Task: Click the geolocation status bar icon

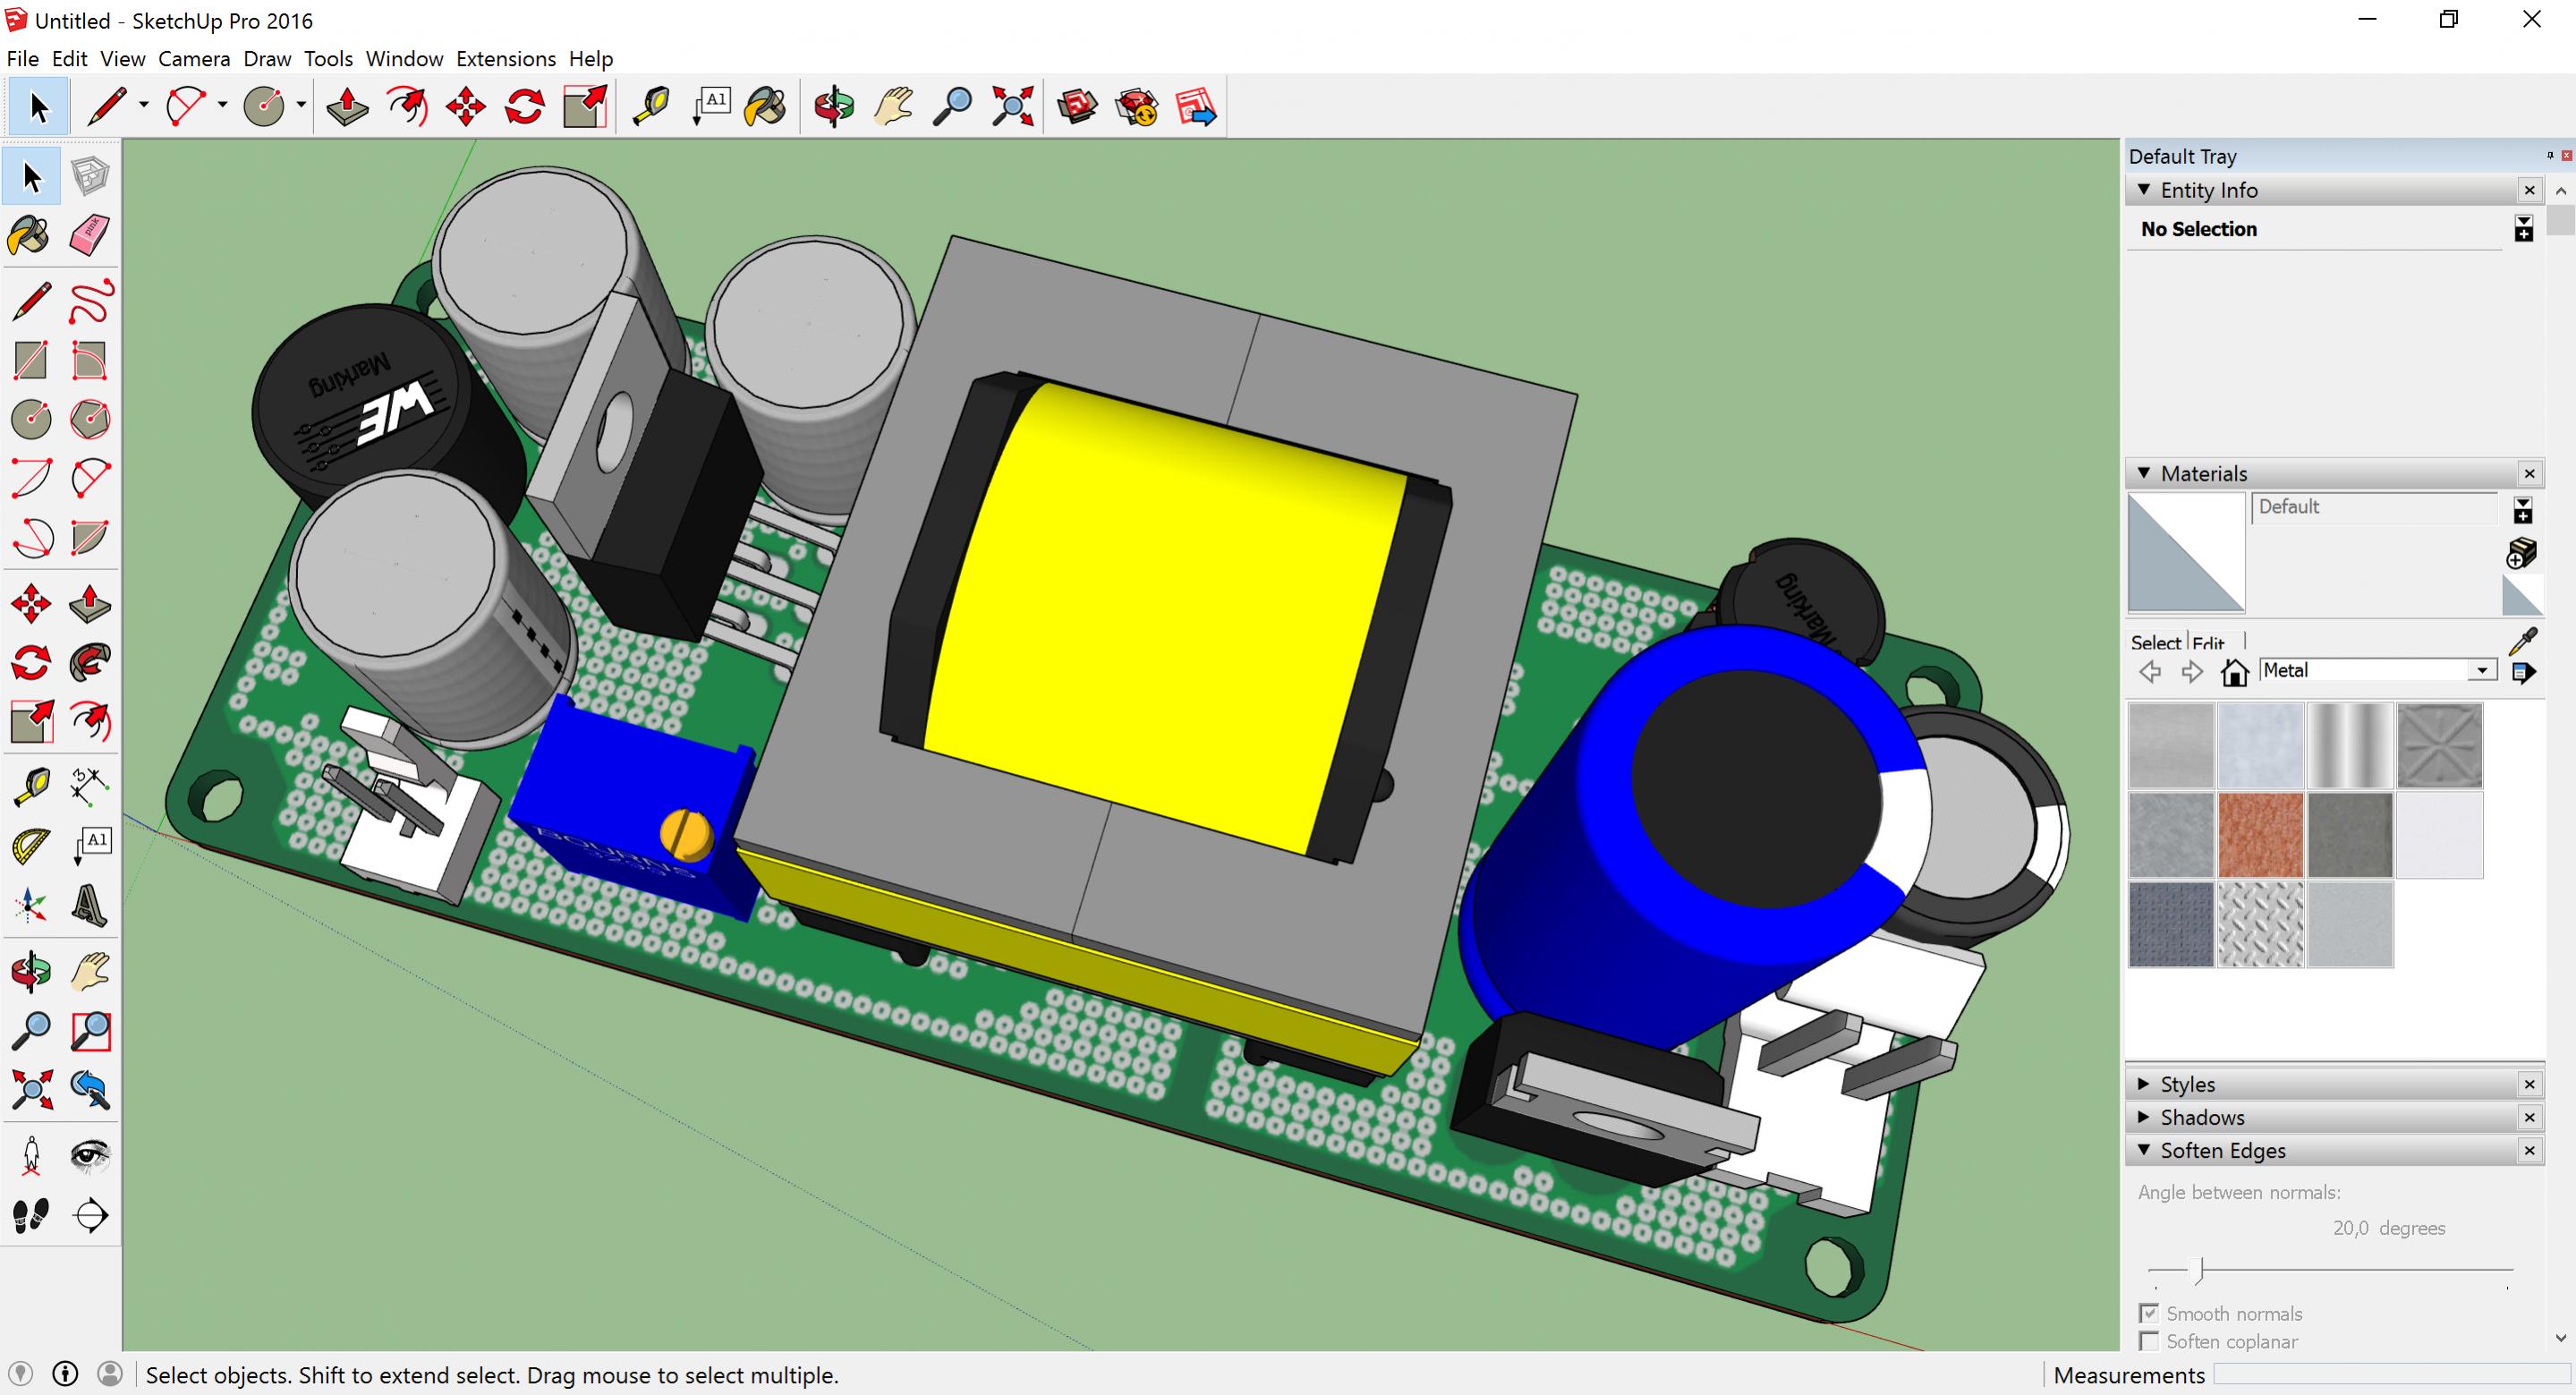Action: tap(20, 1374)
